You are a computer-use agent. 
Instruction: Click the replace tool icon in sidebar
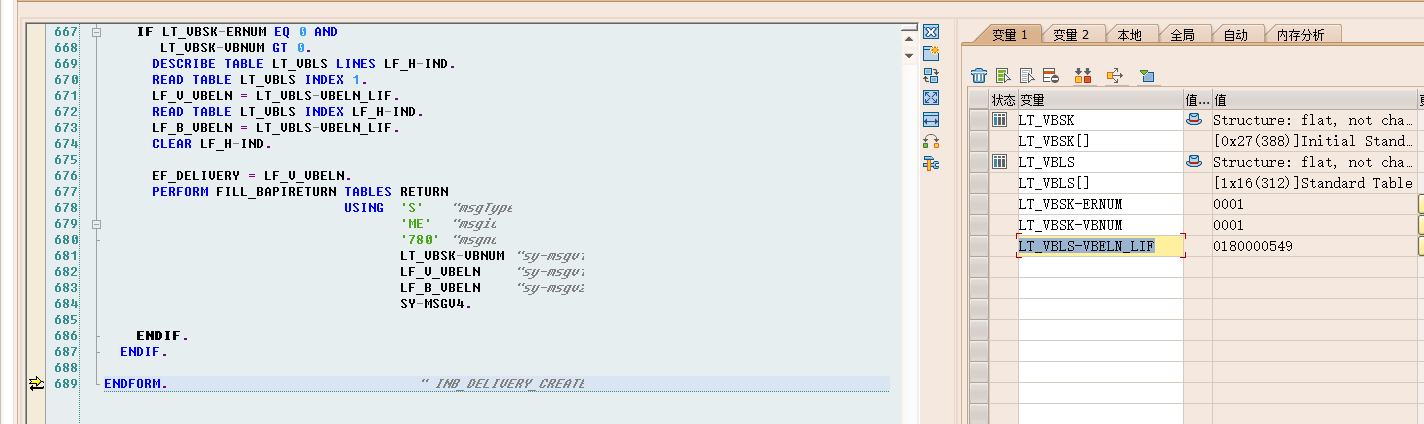tap(931, 76)
